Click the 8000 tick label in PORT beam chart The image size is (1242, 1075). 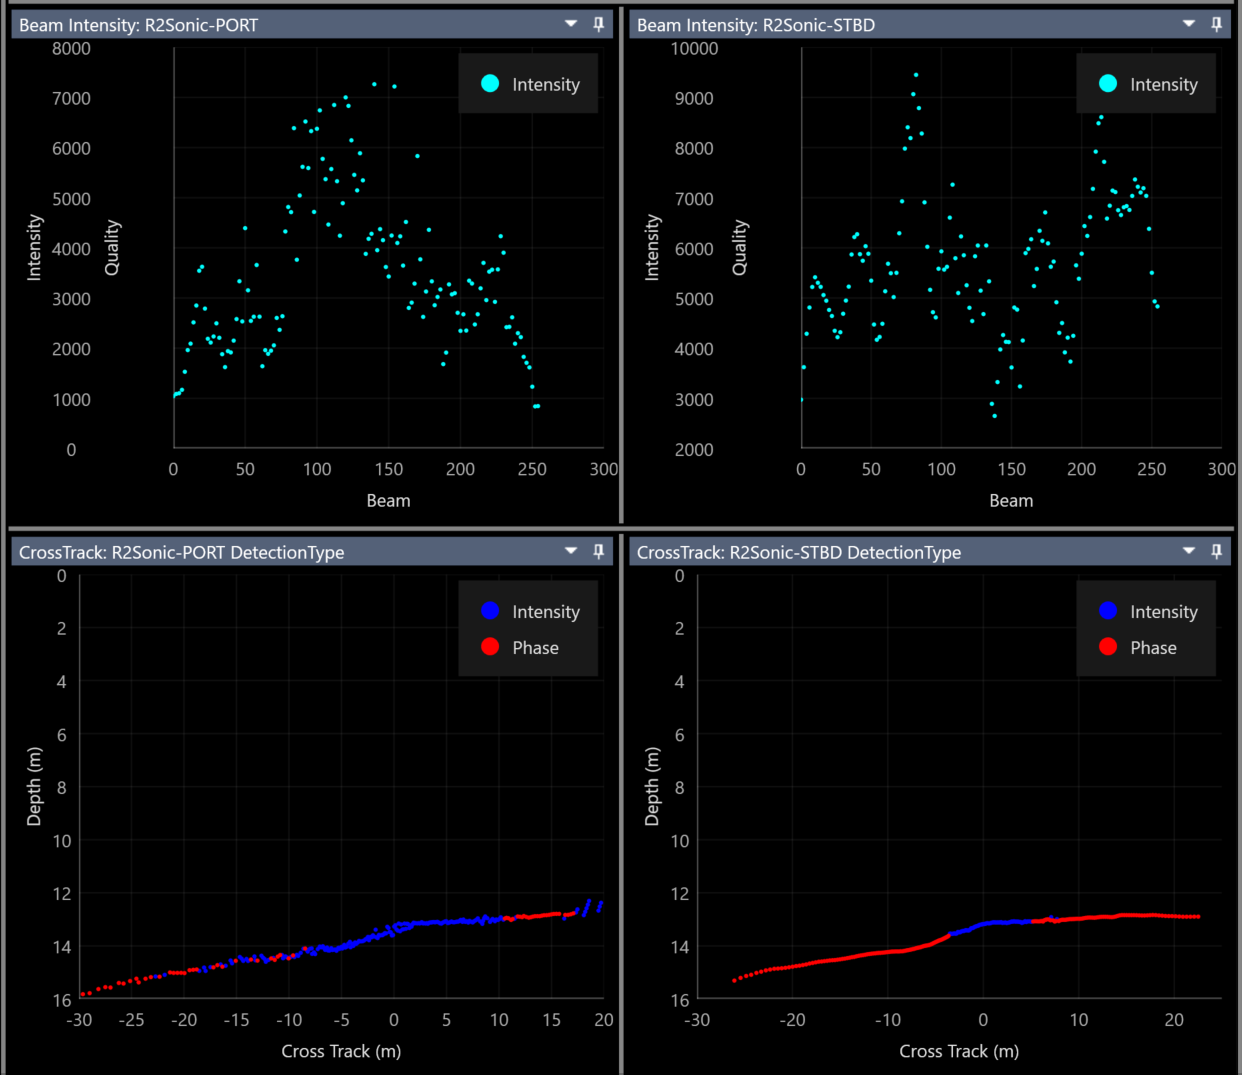71,48
